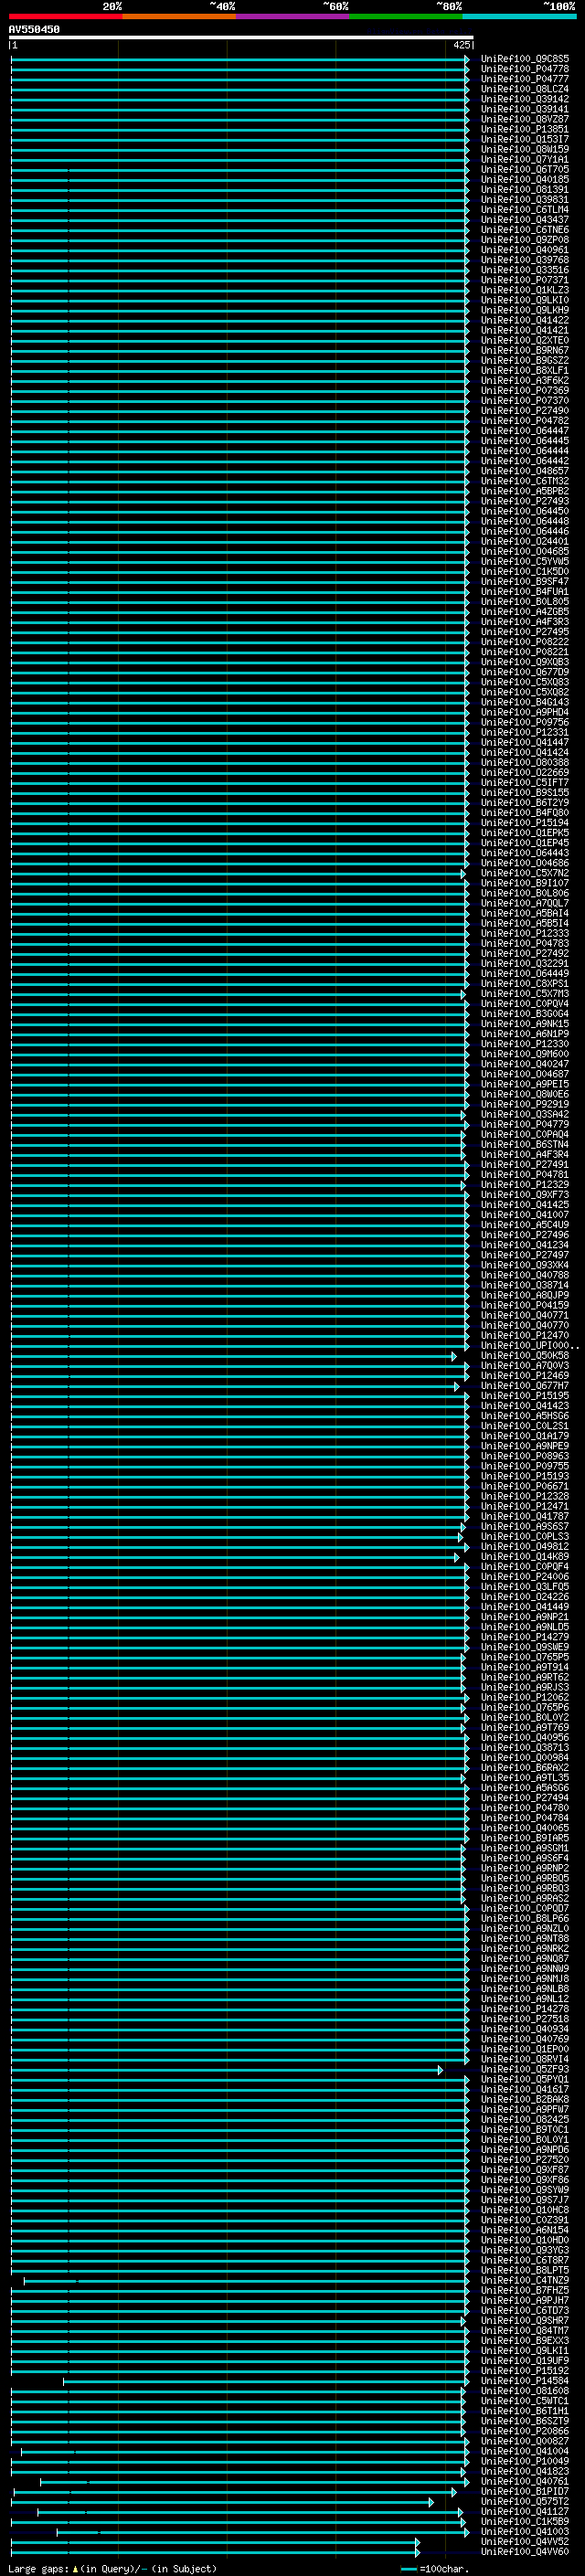
Task: Open the UniRef100_Q8VZ87 hit
Action: [524, 119]
